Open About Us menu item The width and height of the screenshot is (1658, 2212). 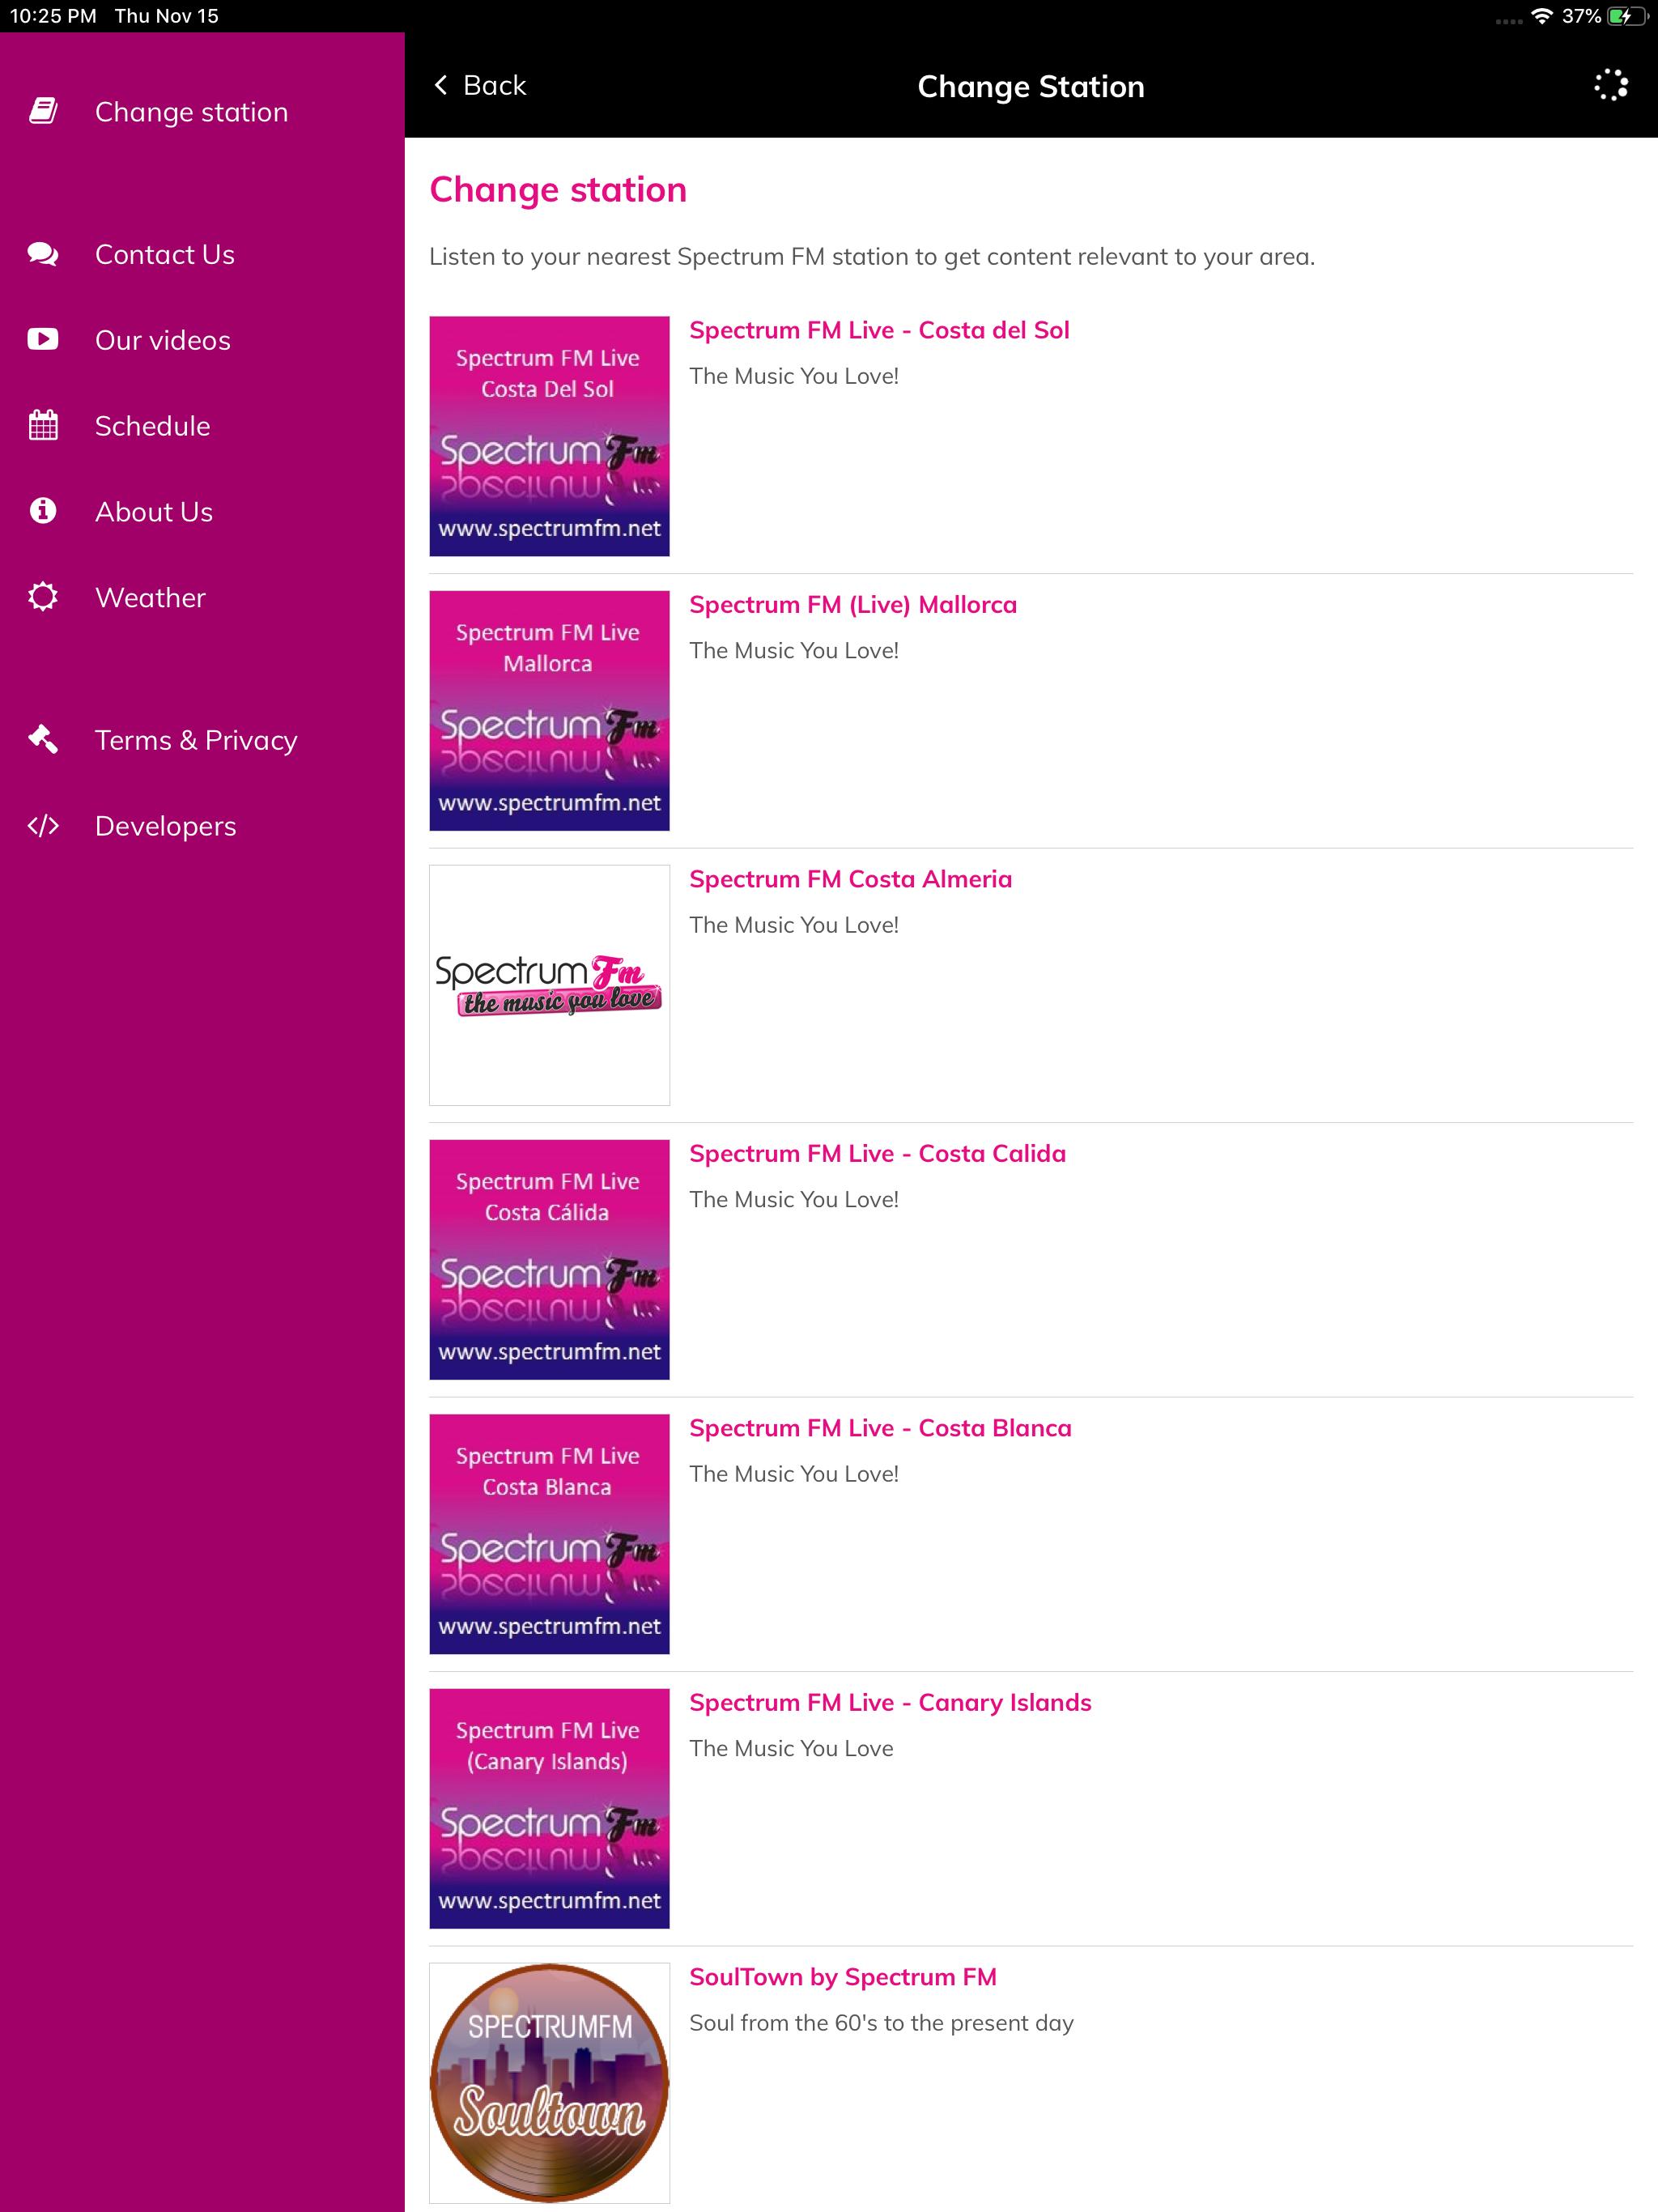(x=202, y=512)
